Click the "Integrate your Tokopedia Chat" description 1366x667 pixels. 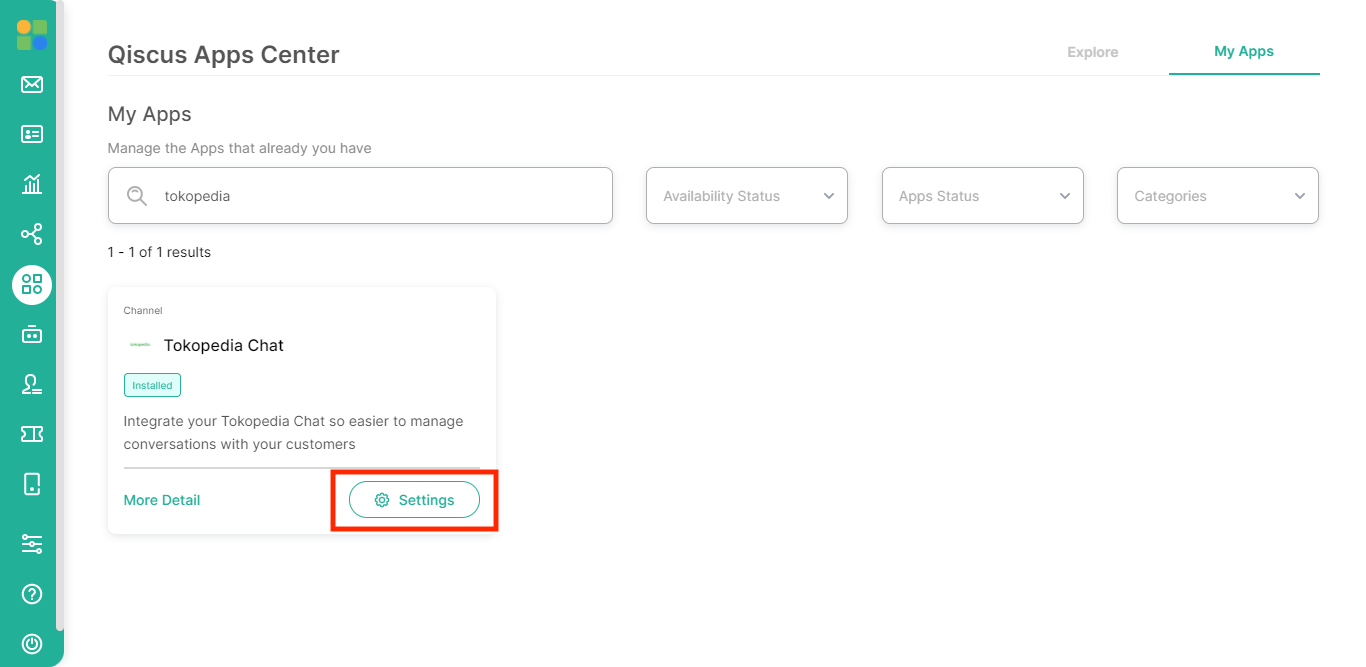click(x=294, y=432)
